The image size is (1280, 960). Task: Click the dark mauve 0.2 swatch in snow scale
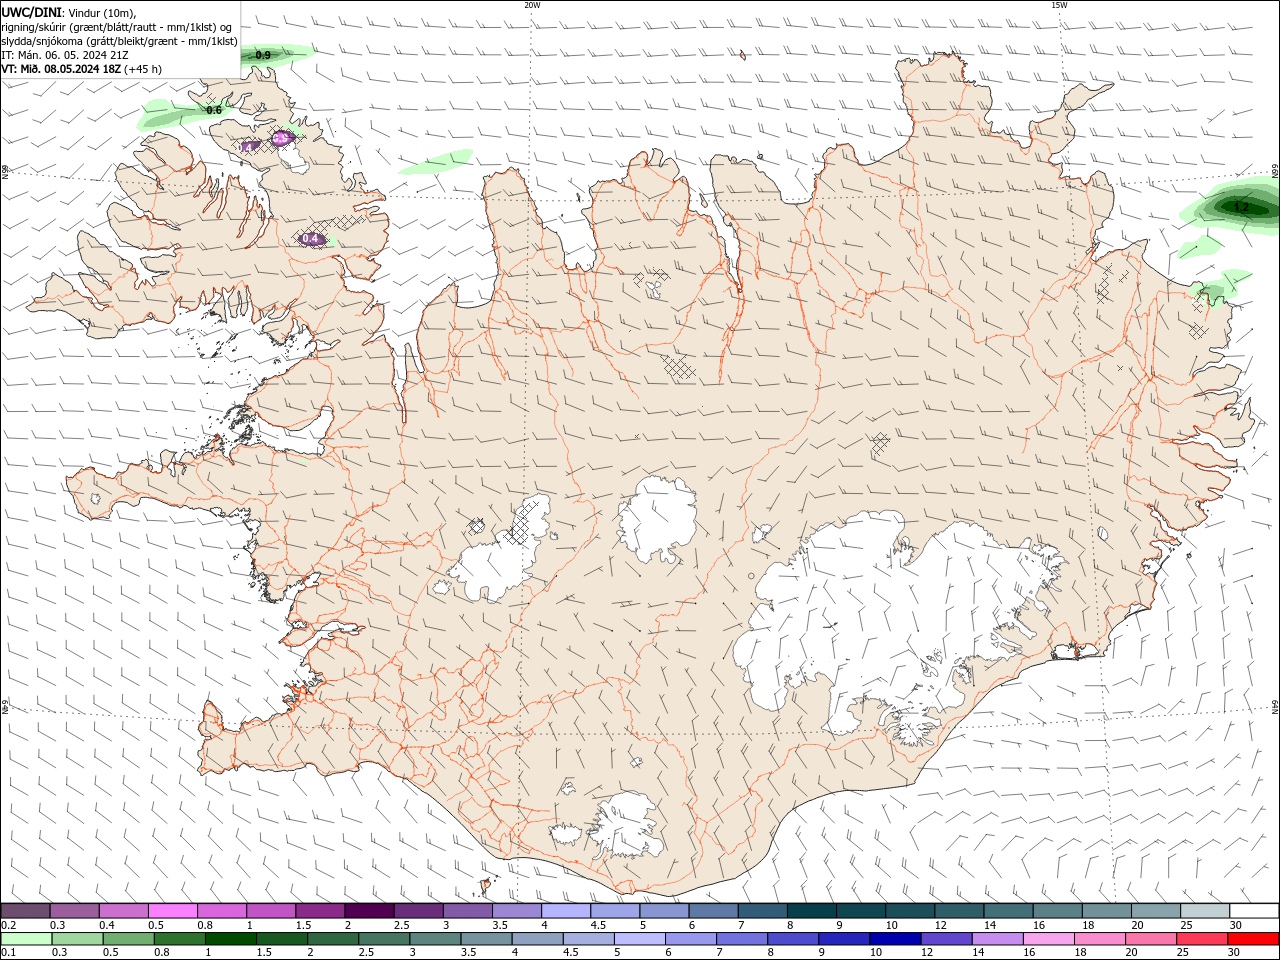(26, 911)
